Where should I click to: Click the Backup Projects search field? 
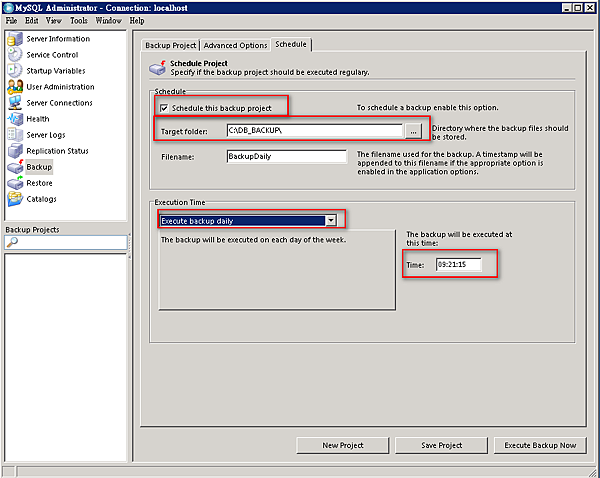point(66,242)
